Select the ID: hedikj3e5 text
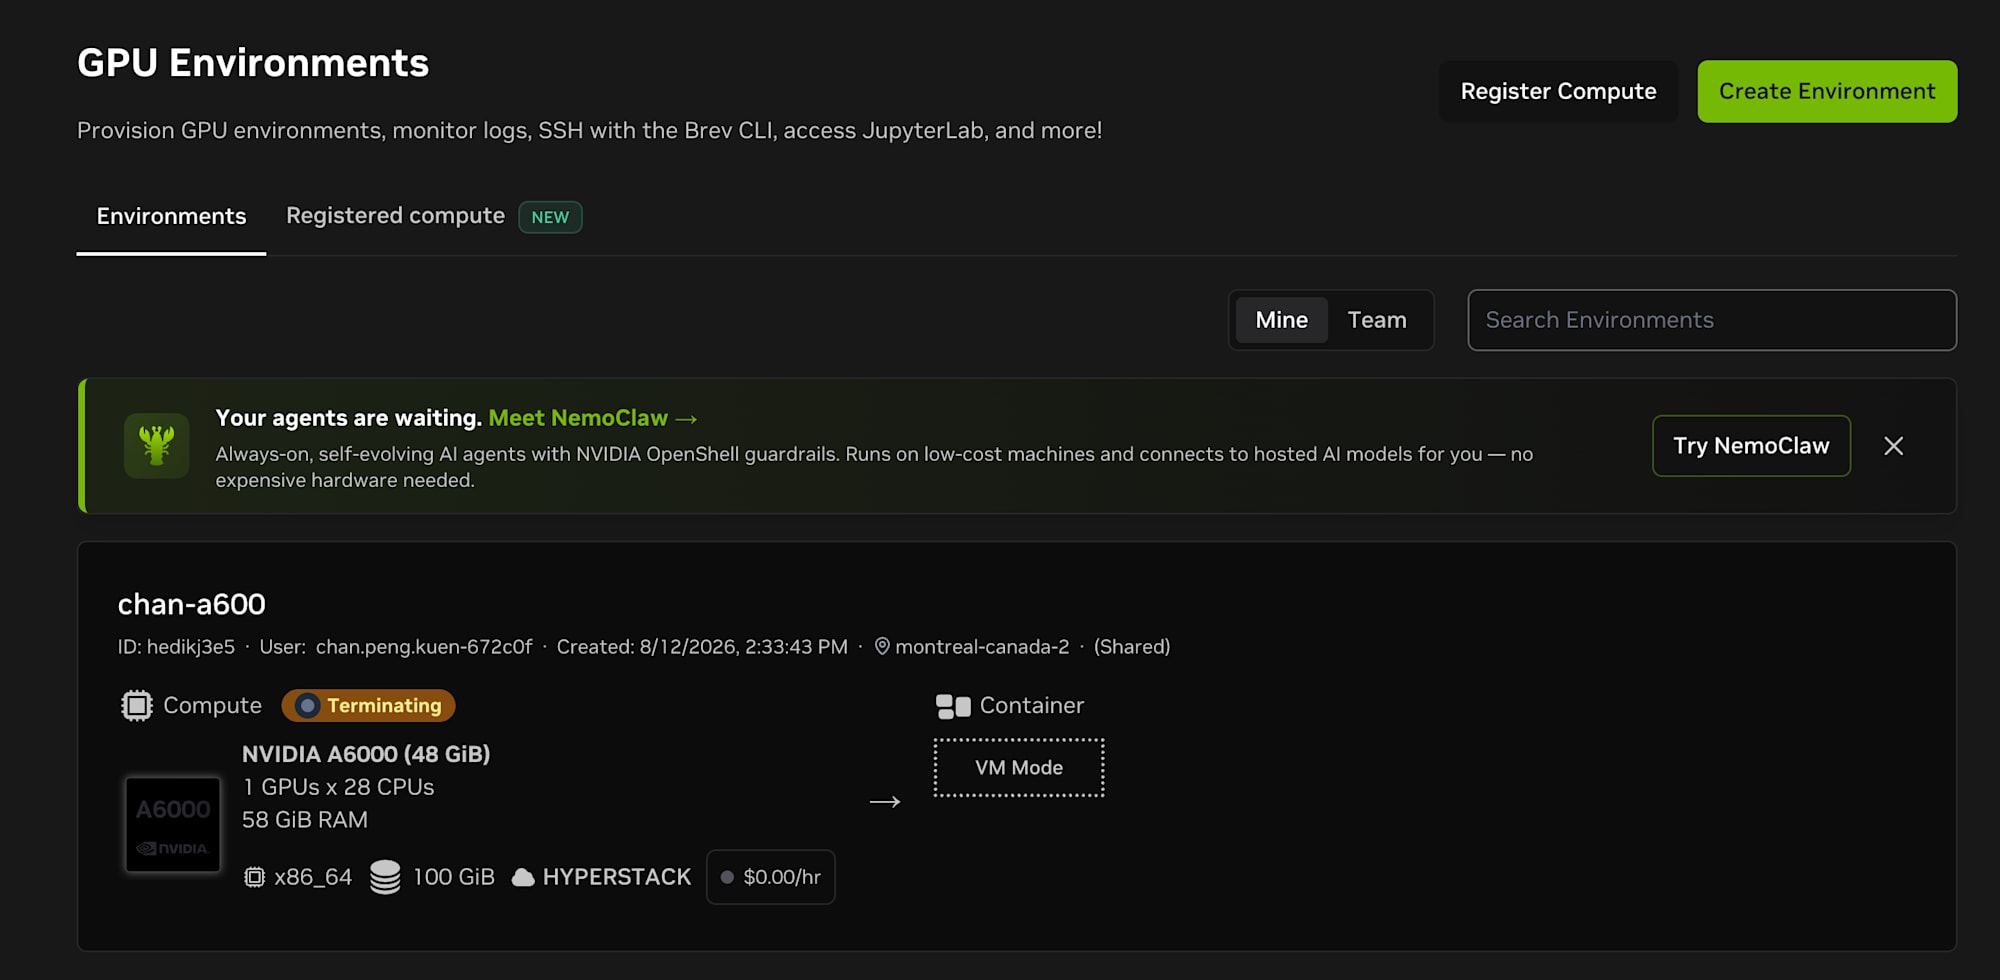The height and width of the screenshot is (980, 2000). pyautogui.click(x=176, y=647)
